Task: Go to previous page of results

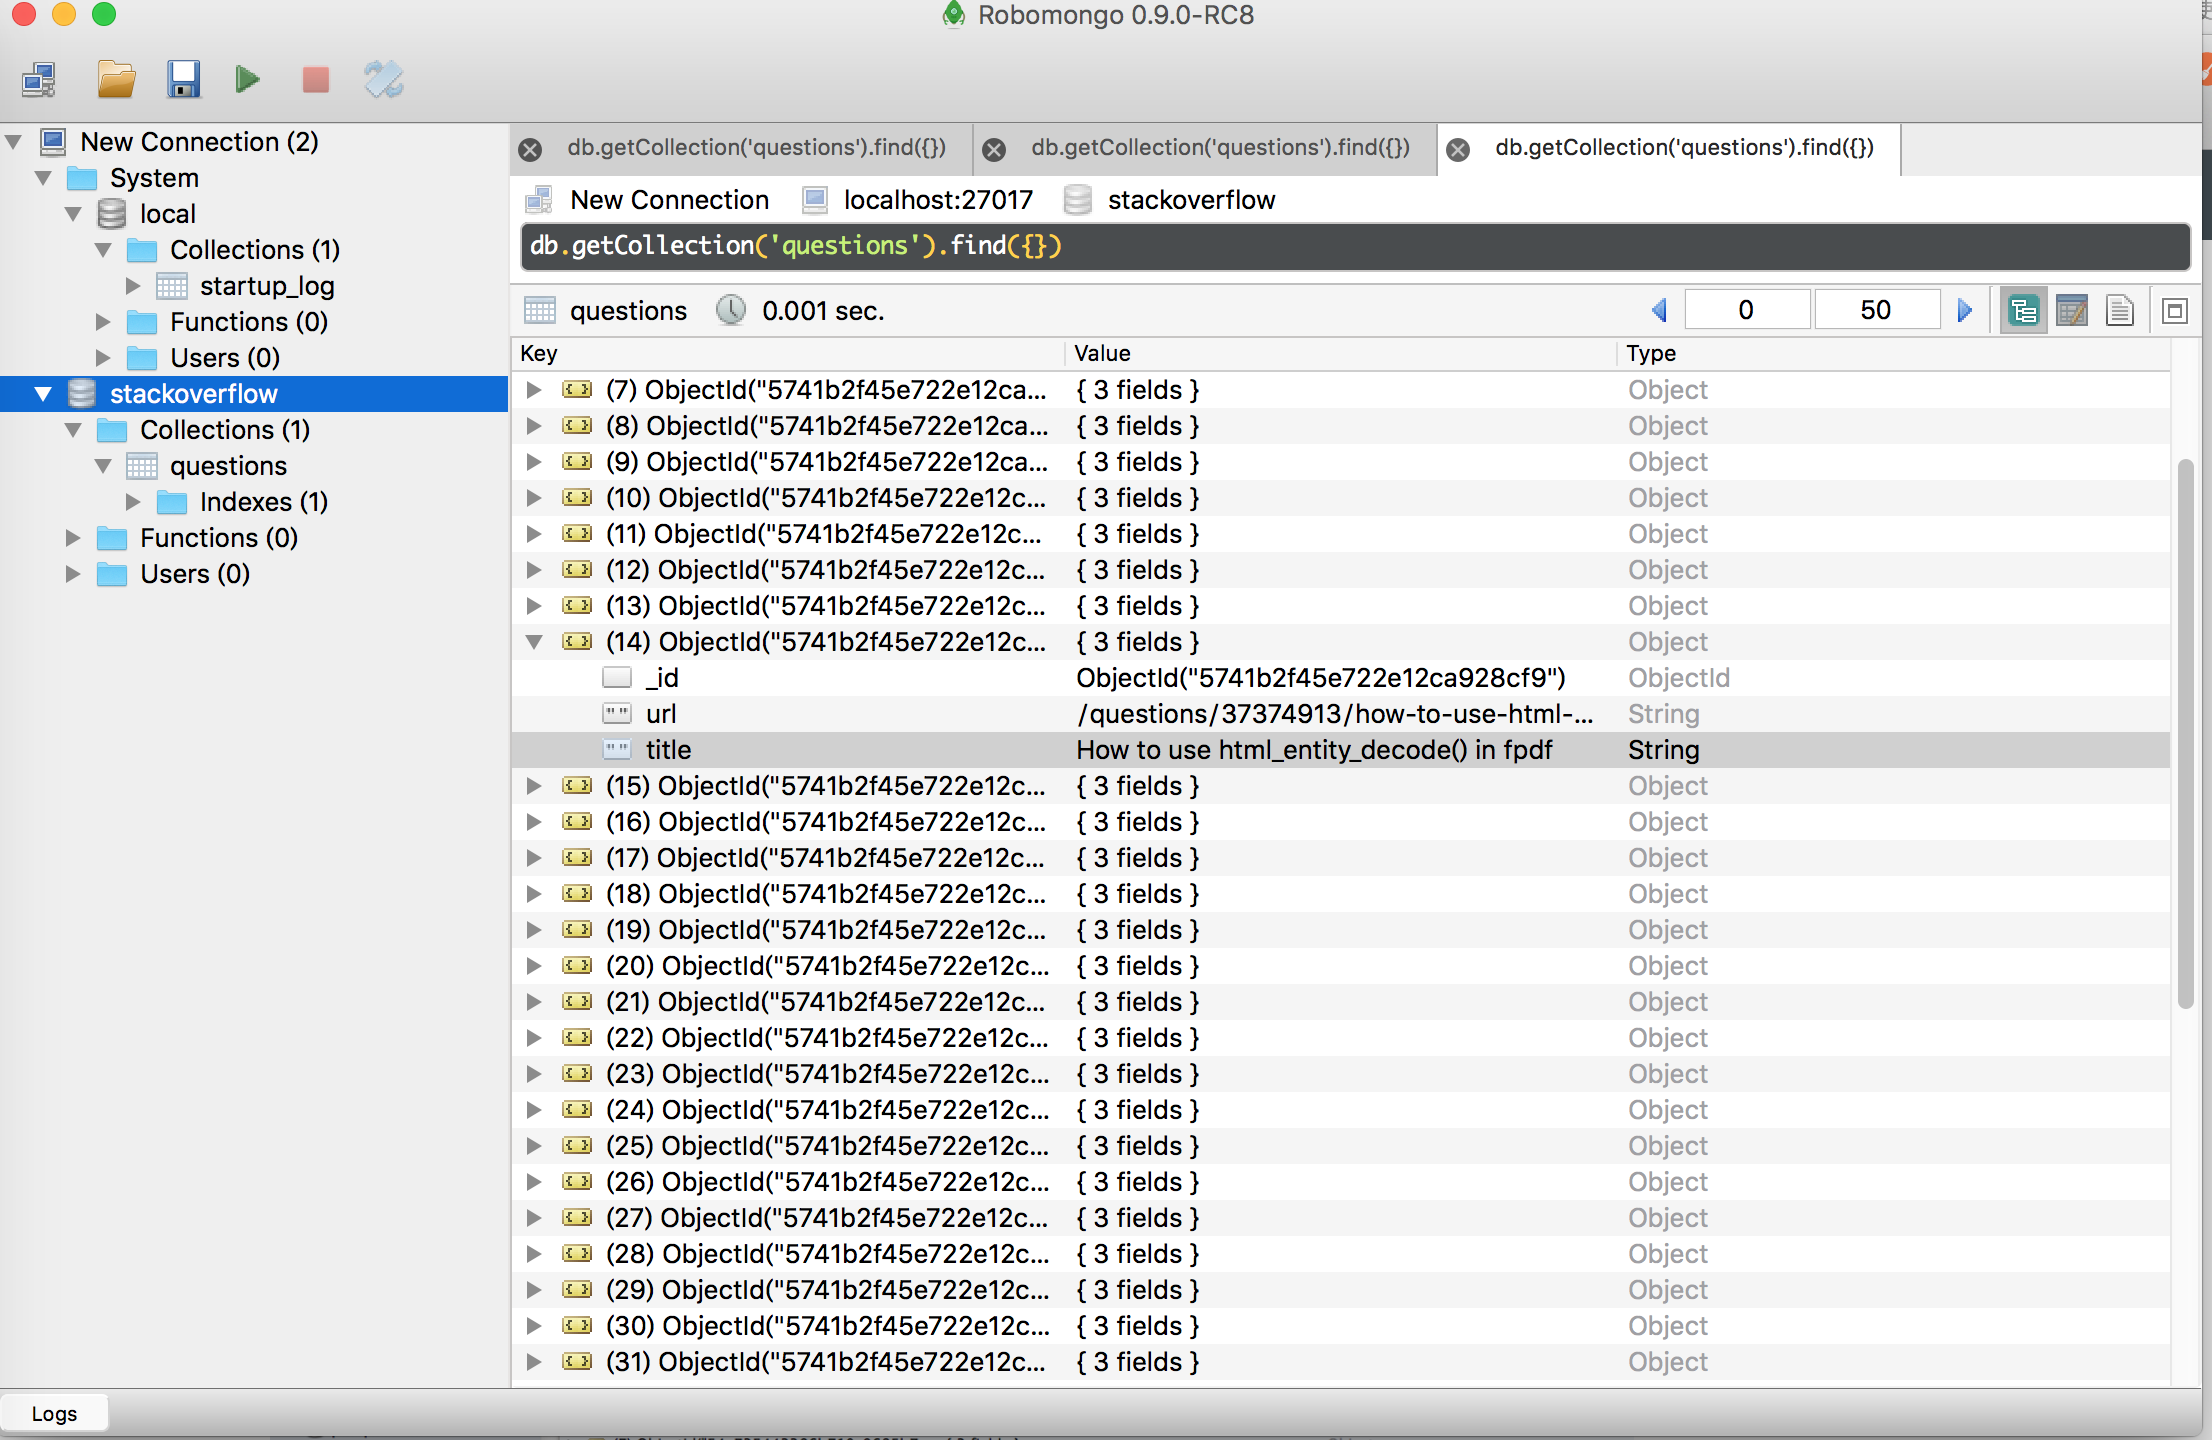Action: [1660, 310]
